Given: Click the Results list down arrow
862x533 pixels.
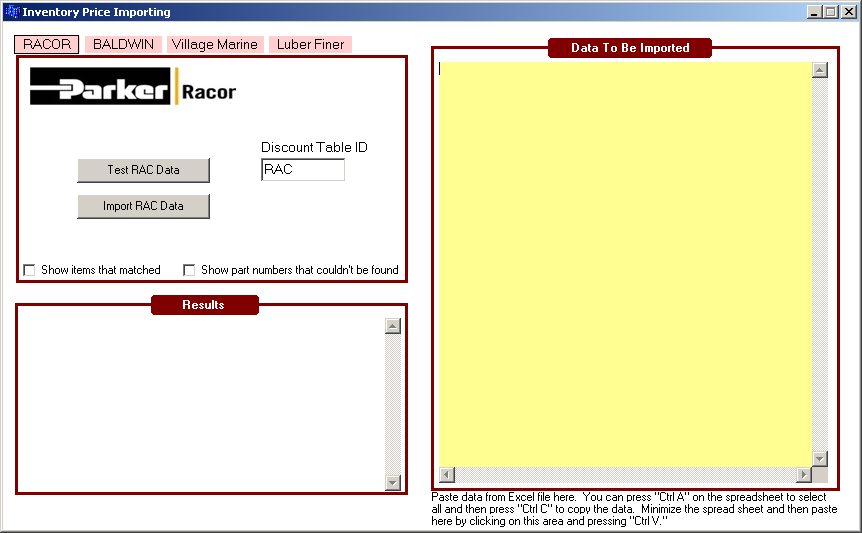Looking at the screenshot, I should pos(393,482).
